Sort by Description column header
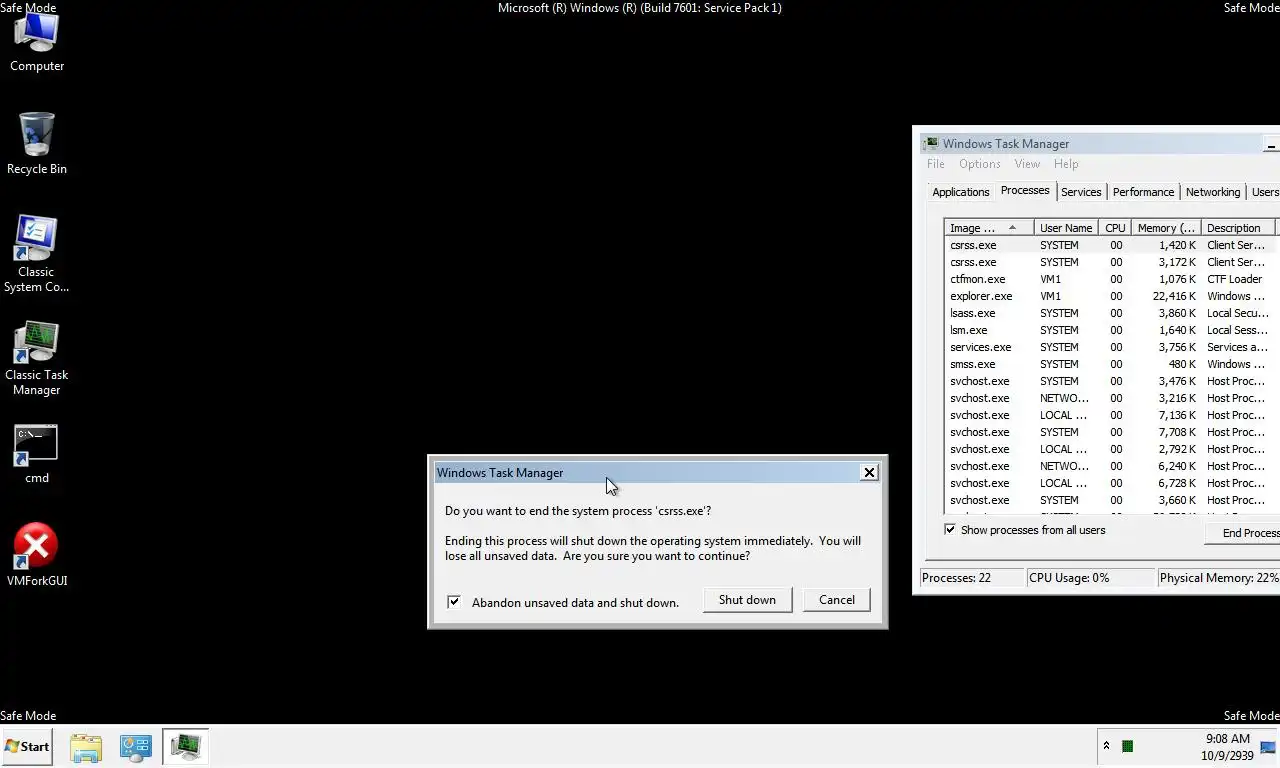The height and width of the screenshot is (768, 1280). coord(1238,228)
